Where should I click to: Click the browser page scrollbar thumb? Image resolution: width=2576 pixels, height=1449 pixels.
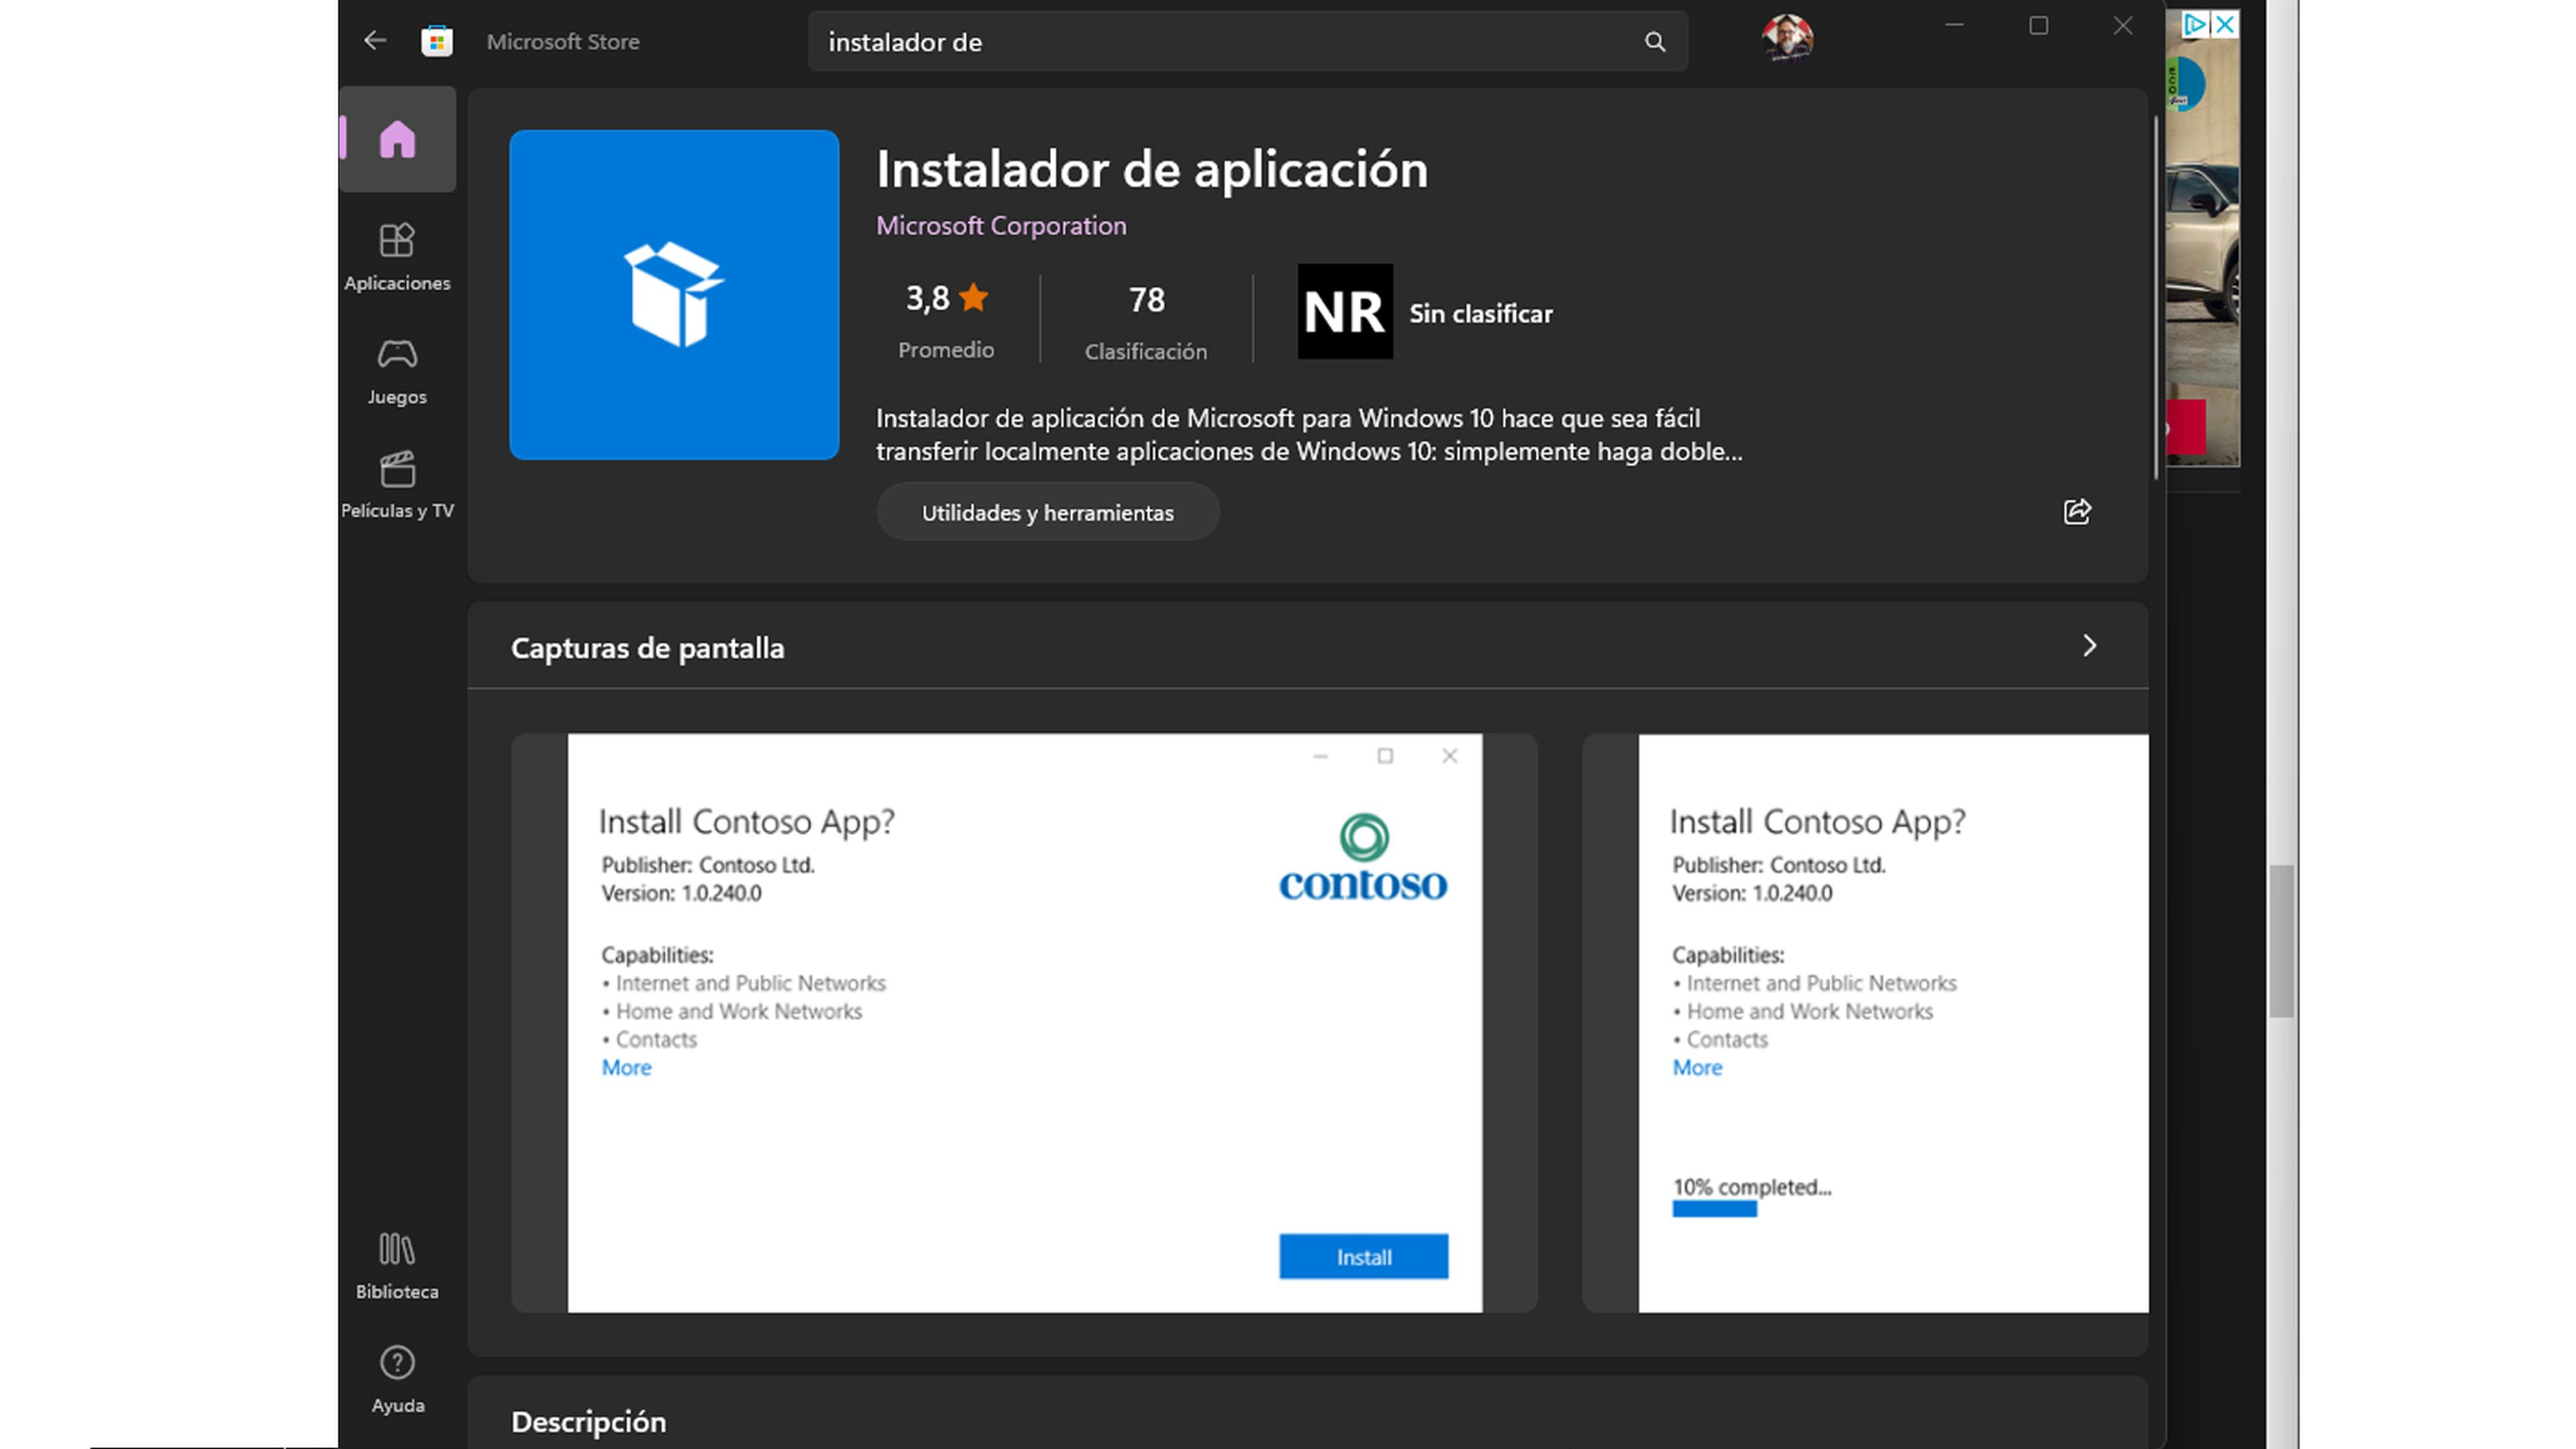coord(2281,941)
